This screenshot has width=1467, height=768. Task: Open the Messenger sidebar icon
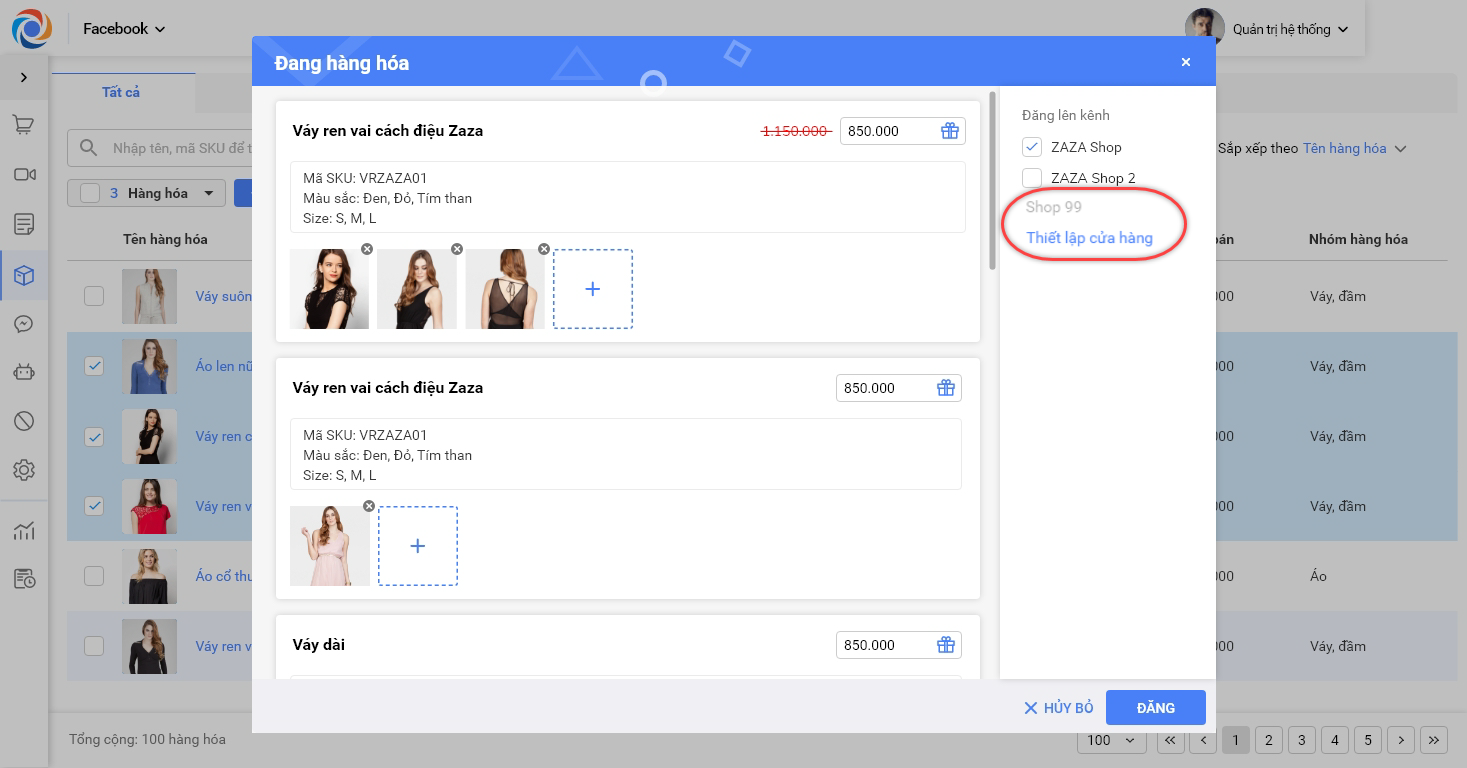[24, 324]
